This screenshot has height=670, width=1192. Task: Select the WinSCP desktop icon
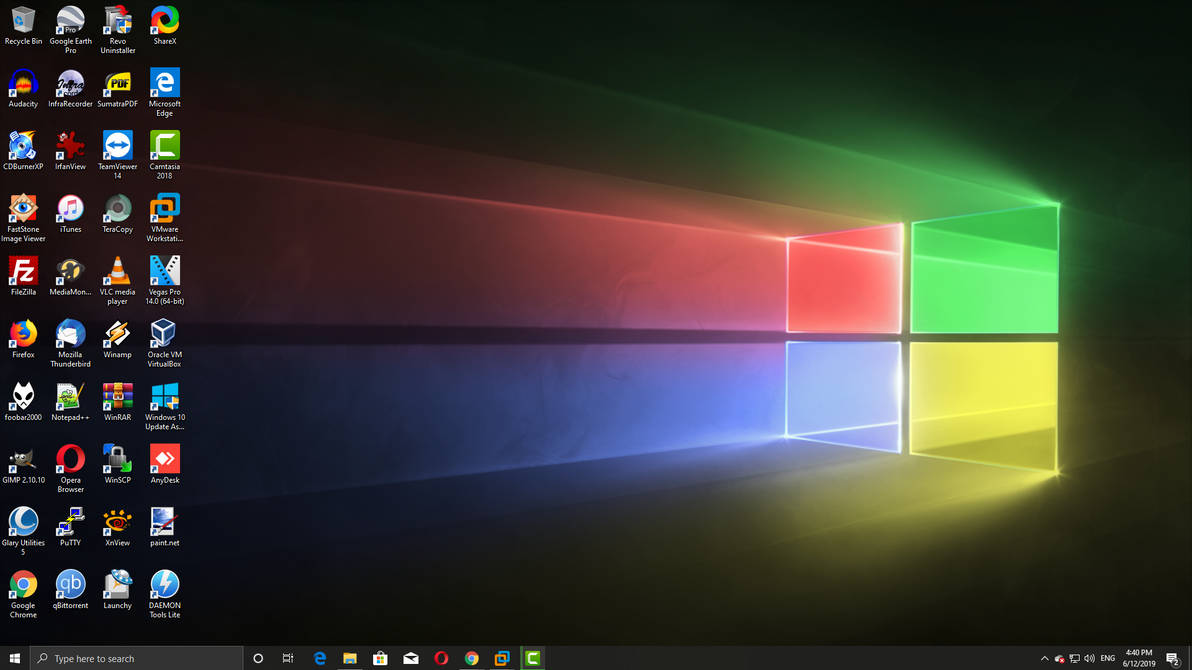click(x=118, y=465)
